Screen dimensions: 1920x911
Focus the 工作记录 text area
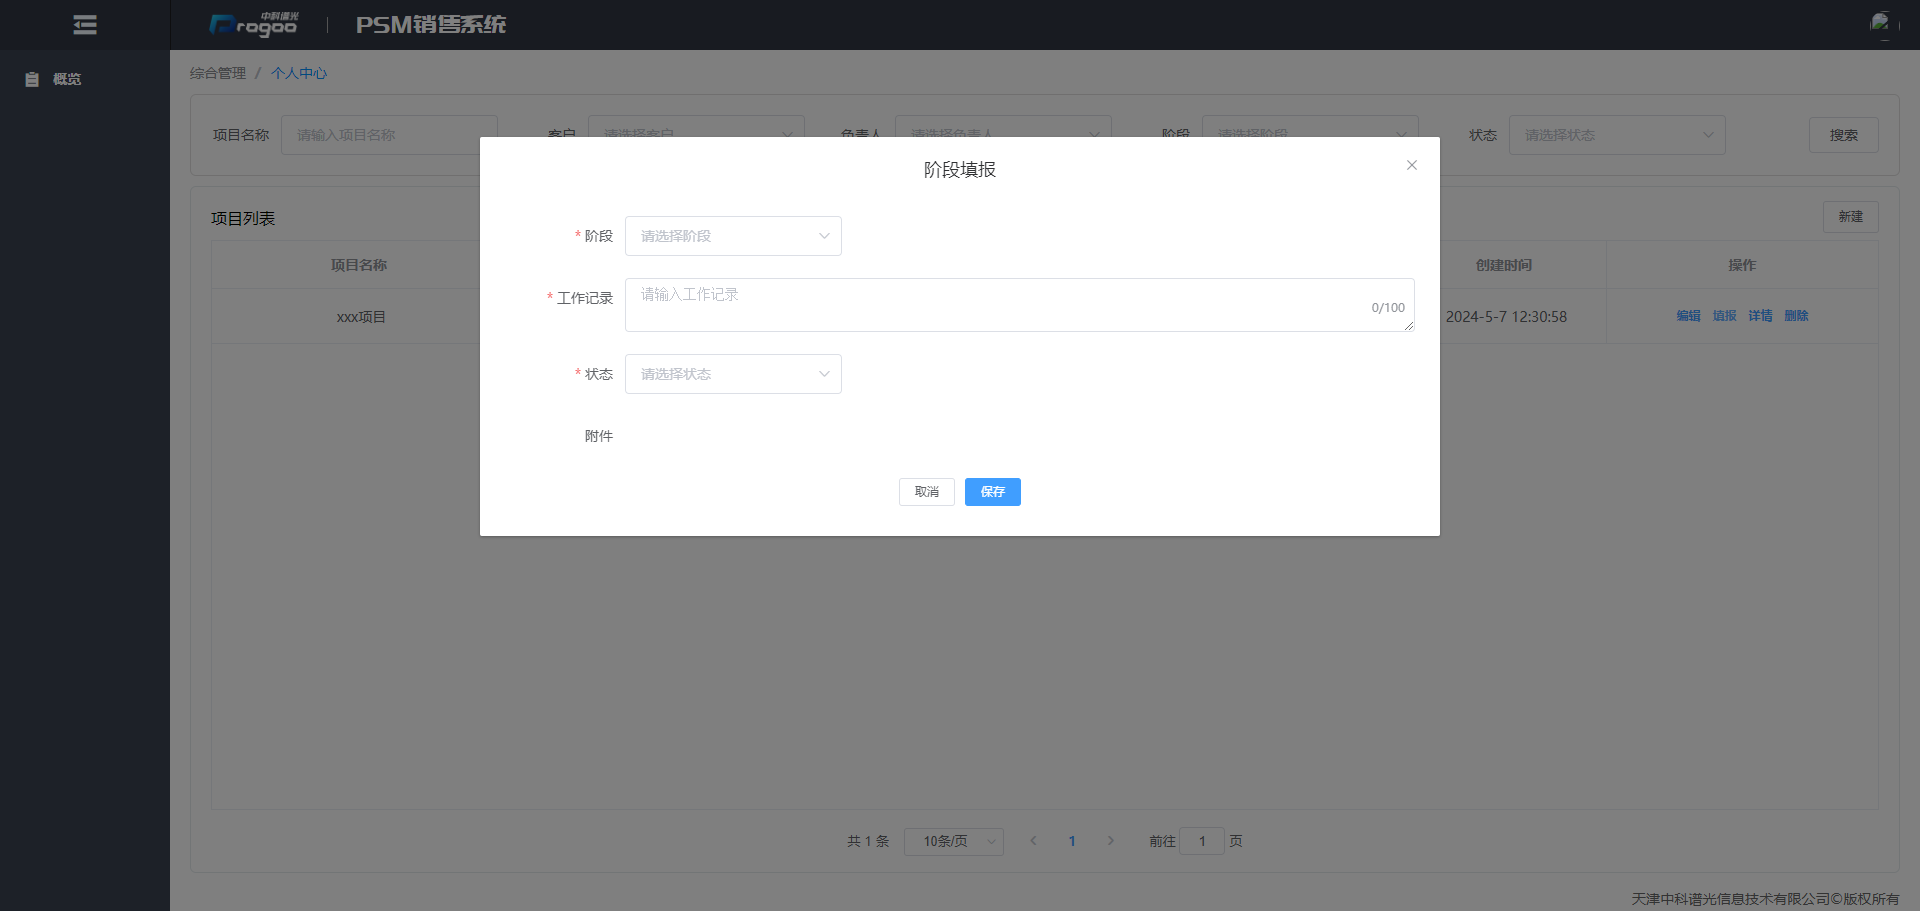click(x=1000, y=304)
